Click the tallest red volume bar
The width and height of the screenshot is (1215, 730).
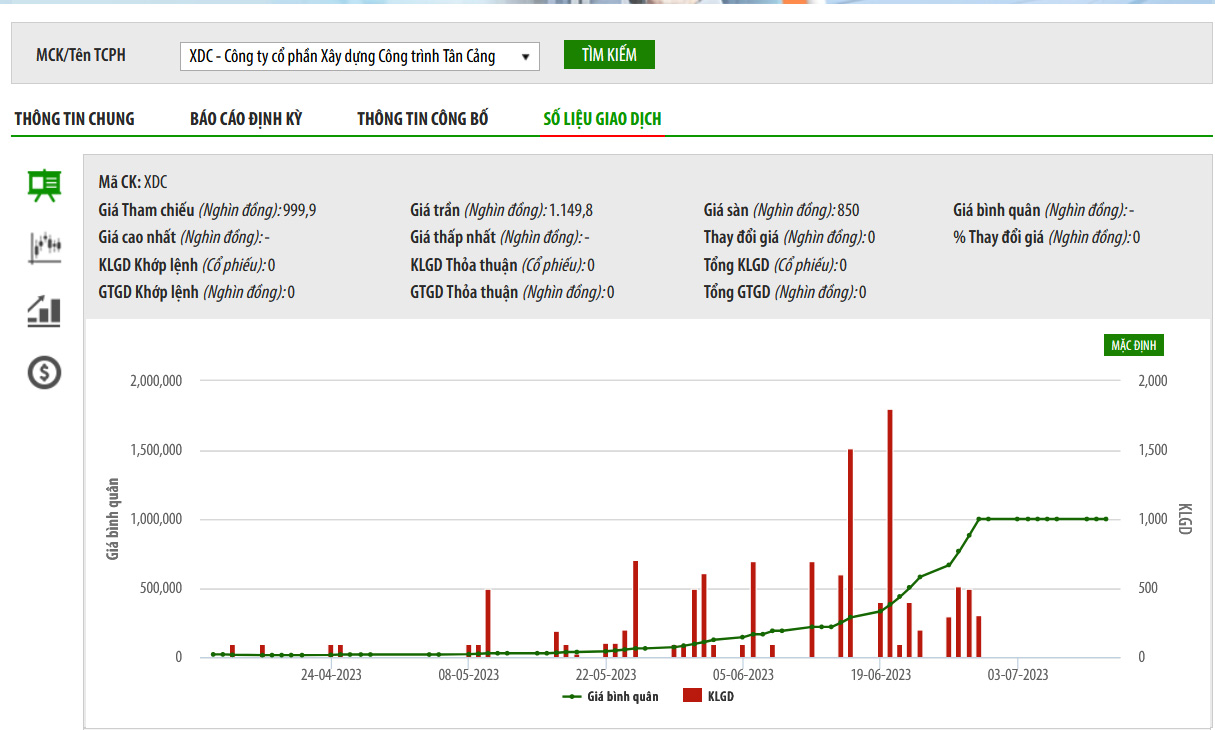pos(889,532)
